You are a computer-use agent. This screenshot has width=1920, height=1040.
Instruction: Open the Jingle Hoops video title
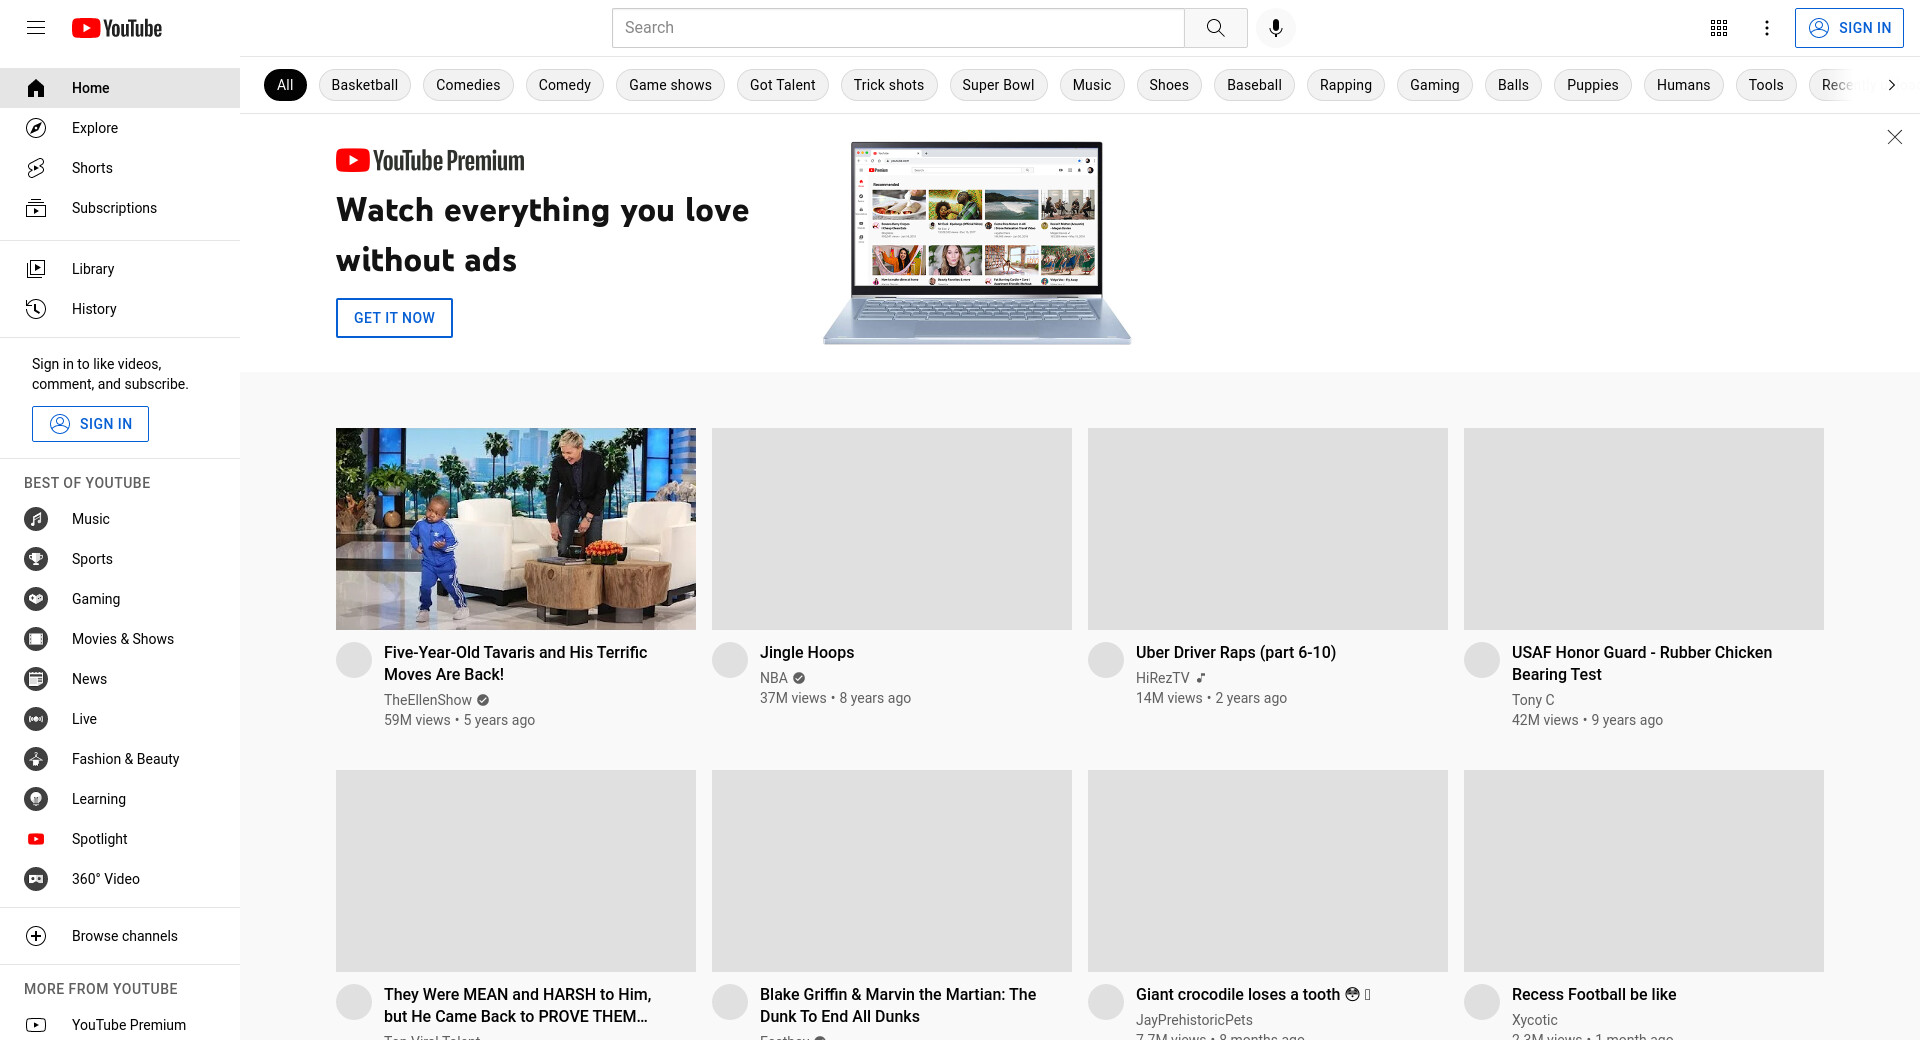pyautogui.click(x=807, y=652)
